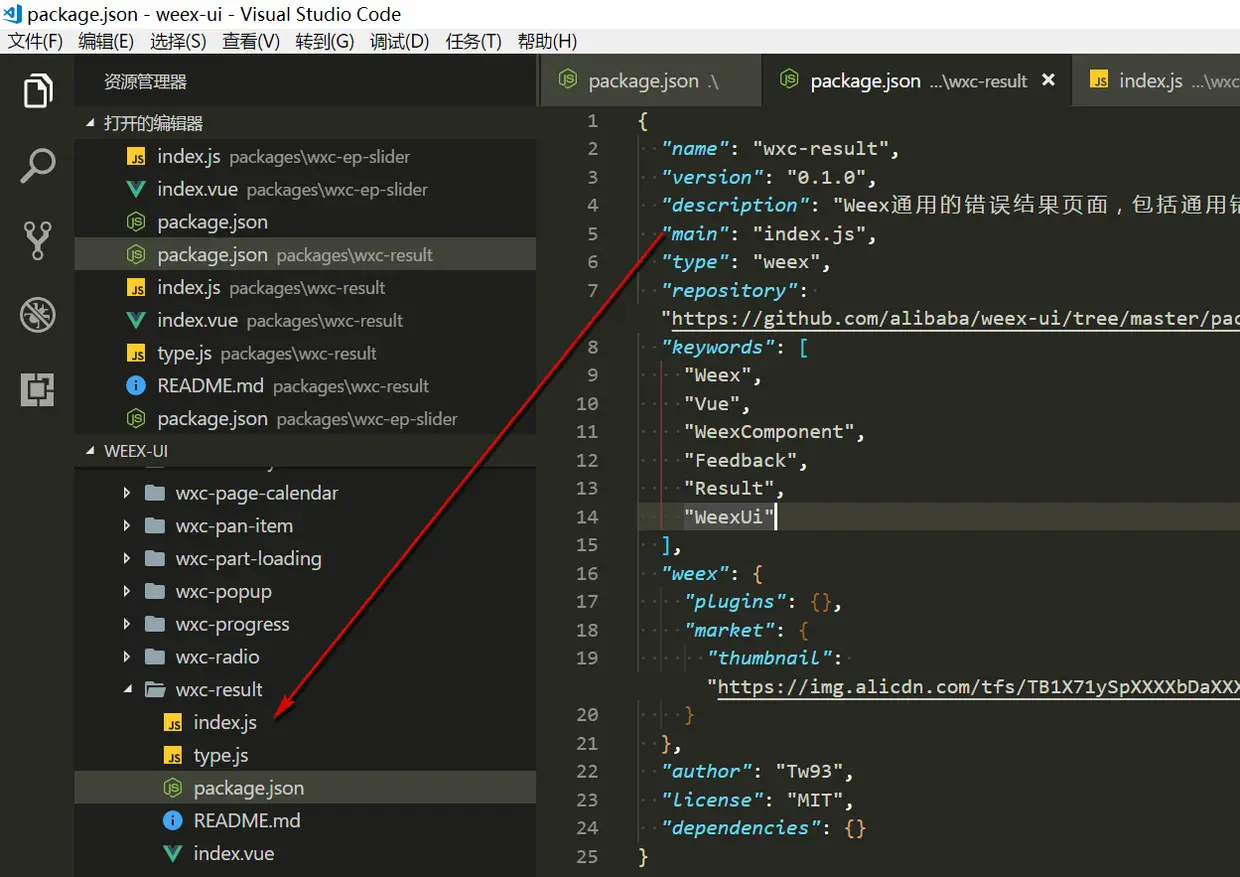Click "Feedback" on line 12
The width and height of the screenshot is (1240, 877).
click(x=740, y=460)
